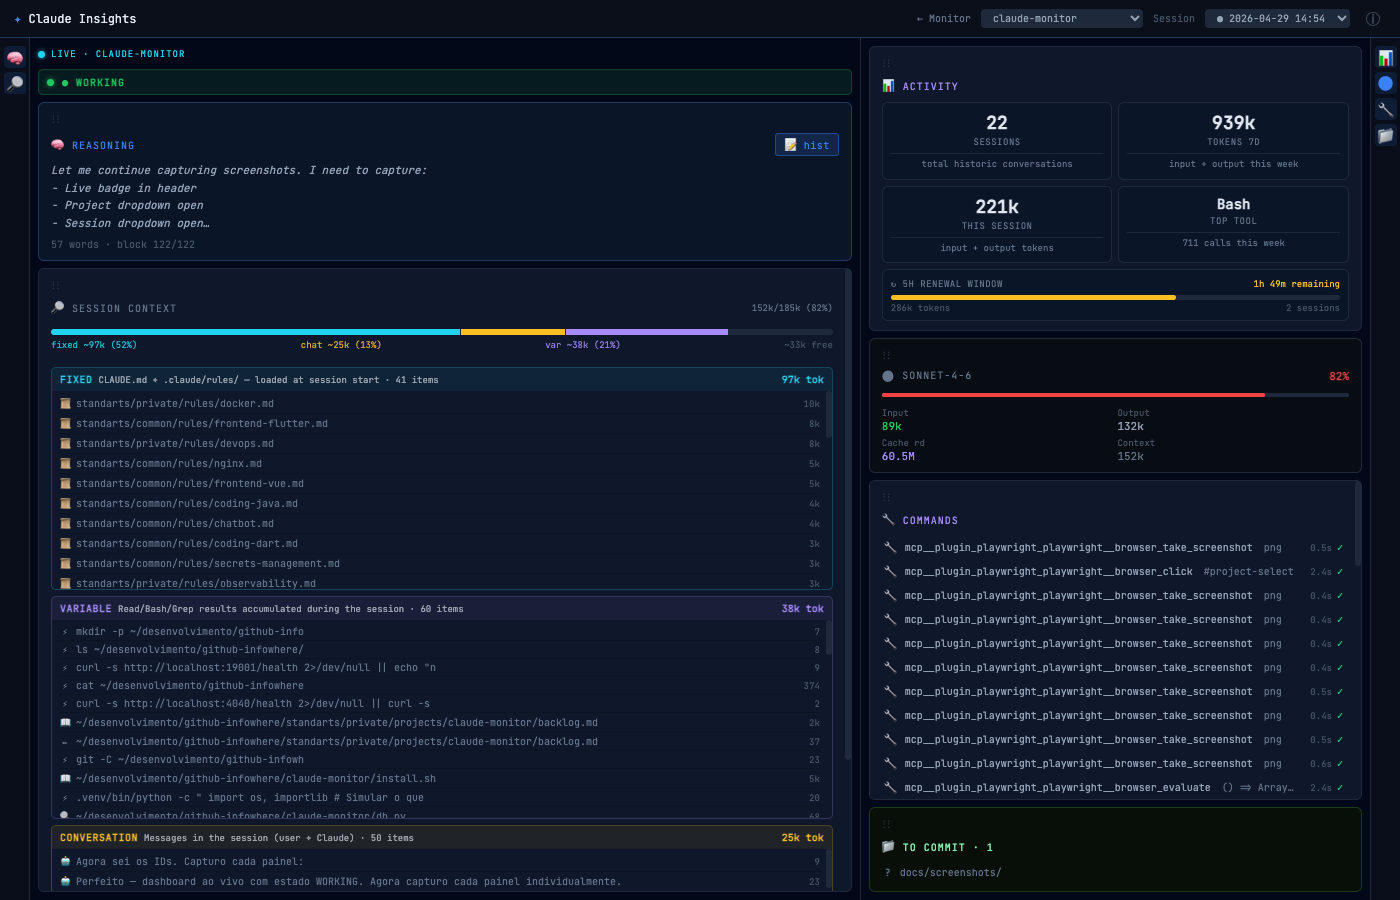Screen dimensions: 1400x900
Task: Click the browser_click #project-select command row
Action: [1114, 572]
